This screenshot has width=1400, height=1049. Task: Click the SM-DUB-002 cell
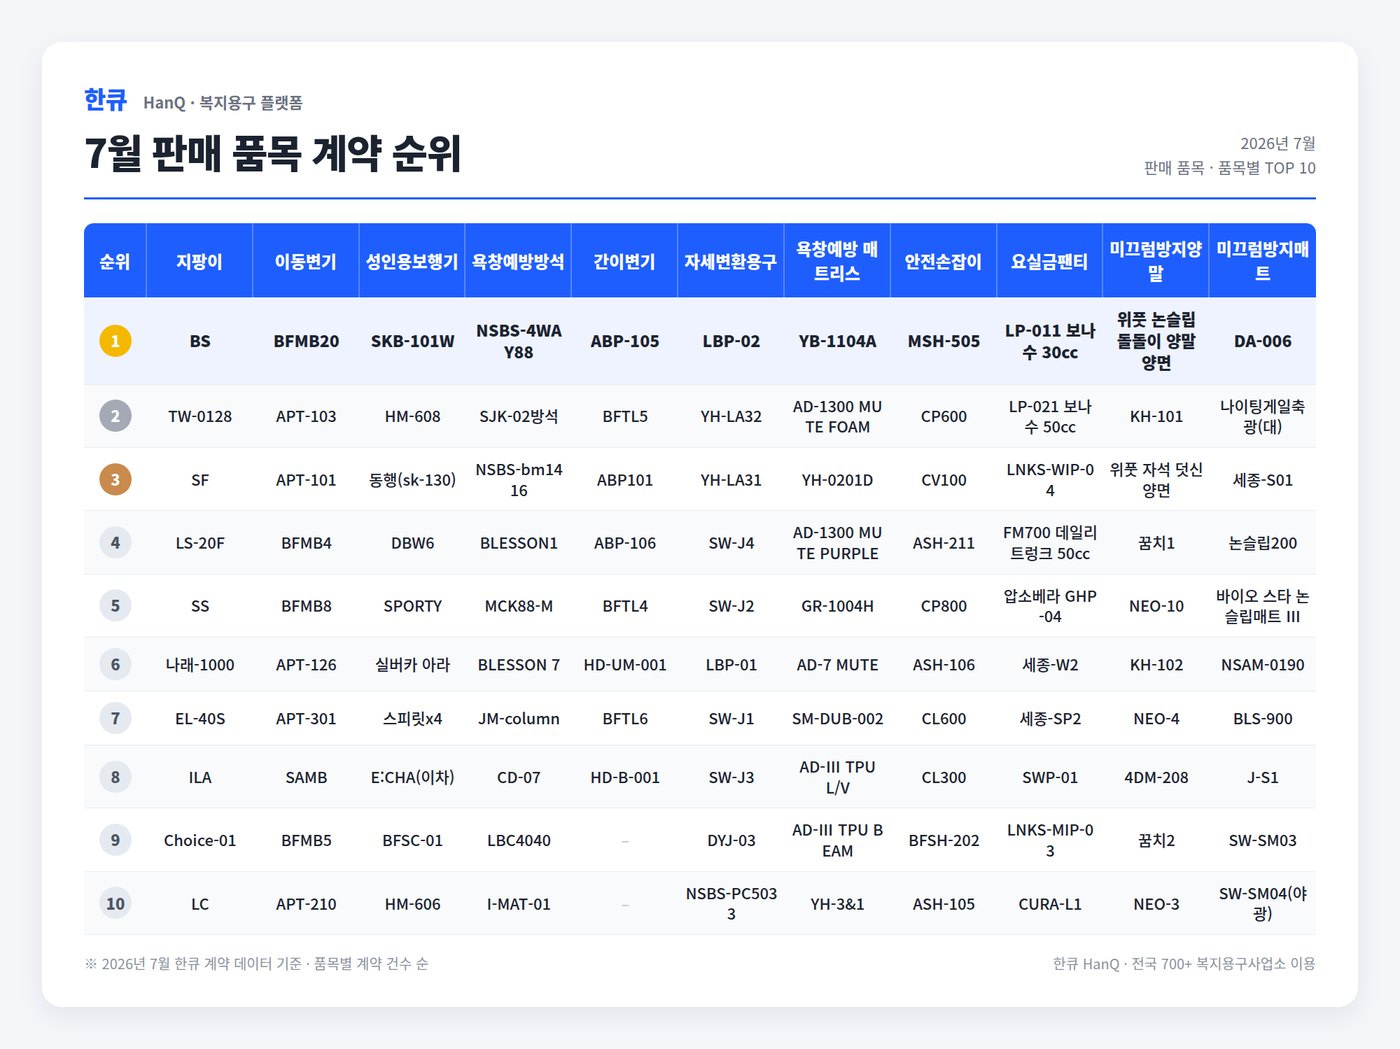[837, 719]
